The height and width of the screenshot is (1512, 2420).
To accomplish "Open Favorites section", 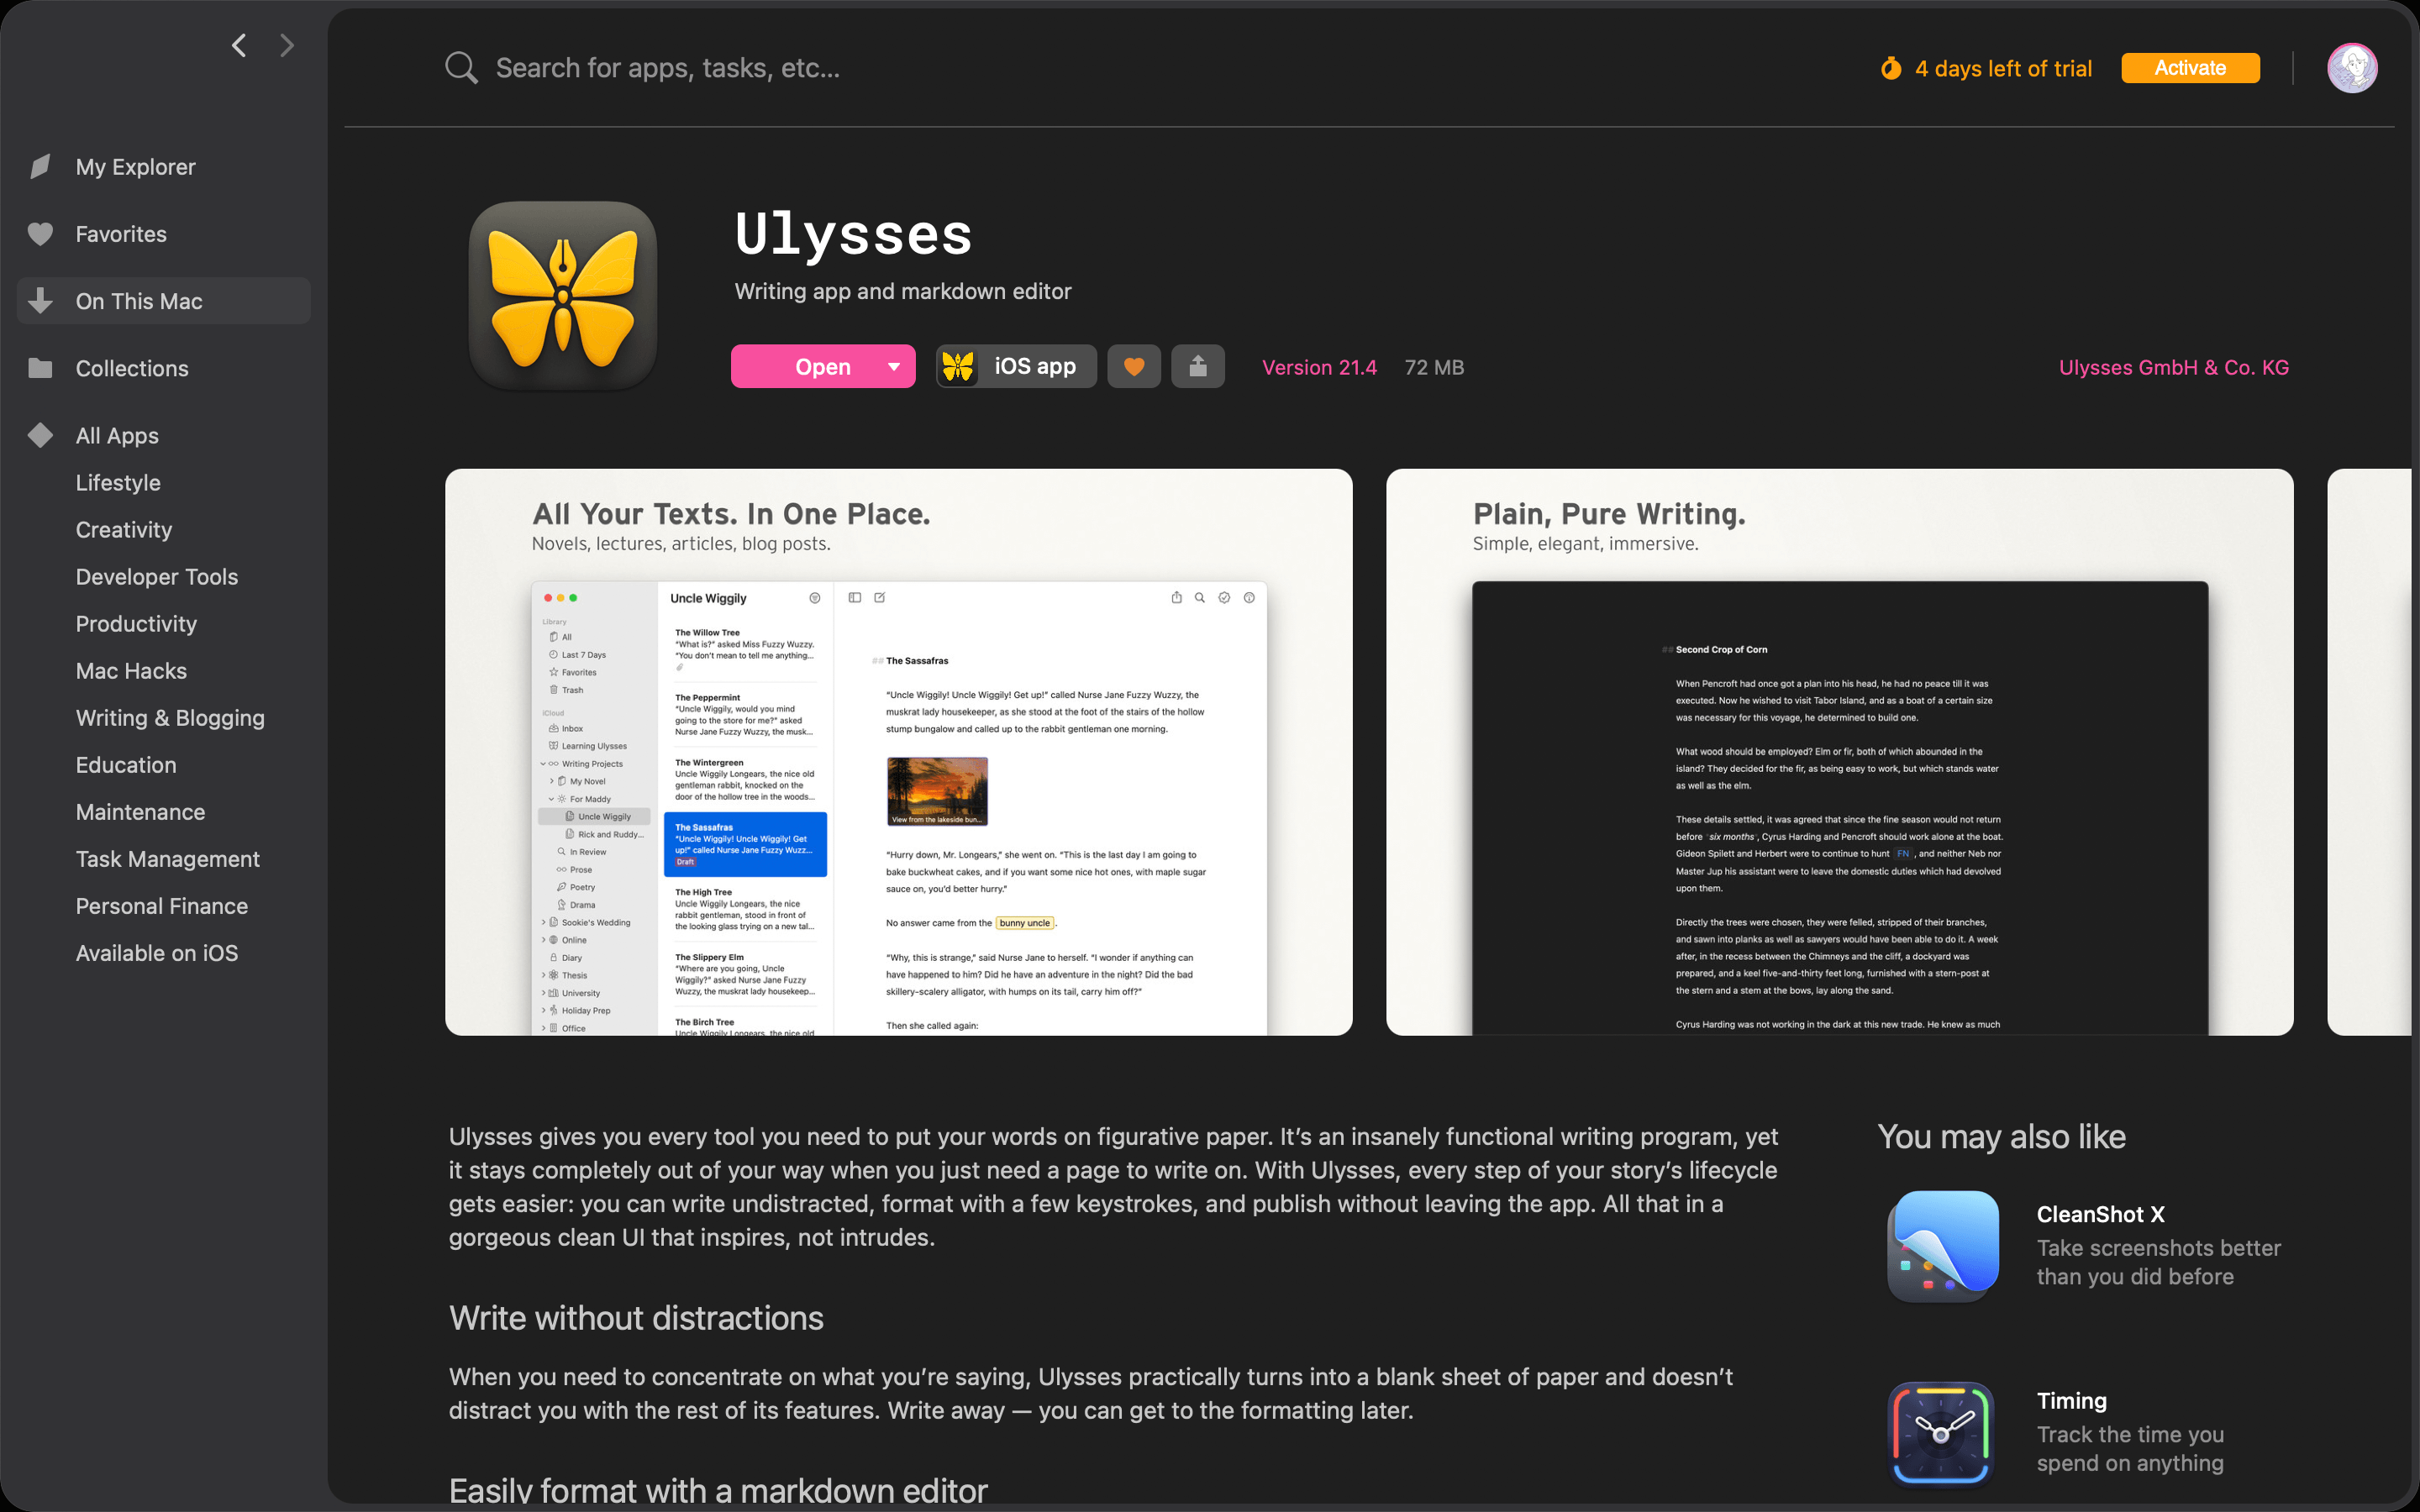I will pyautogui.click(x=121, y=234).
